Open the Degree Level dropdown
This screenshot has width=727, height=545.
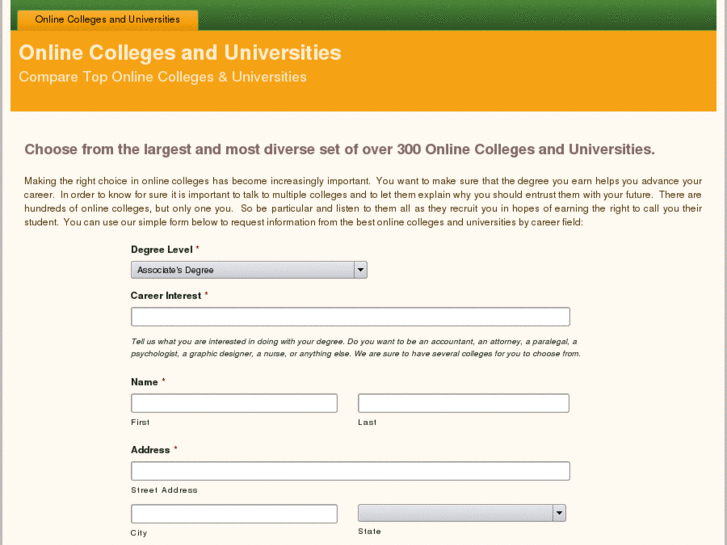[249, 270]
